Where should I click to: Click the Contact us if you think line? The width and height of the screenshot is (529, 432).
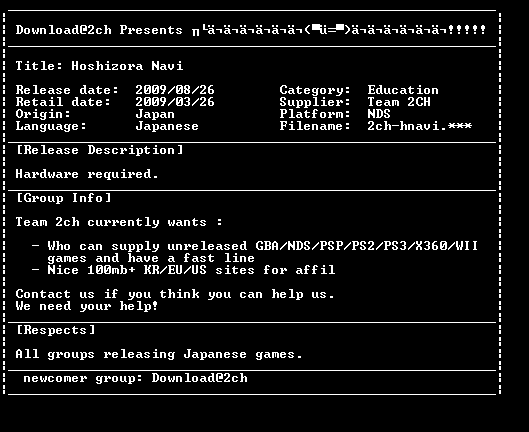click(175, 294)
